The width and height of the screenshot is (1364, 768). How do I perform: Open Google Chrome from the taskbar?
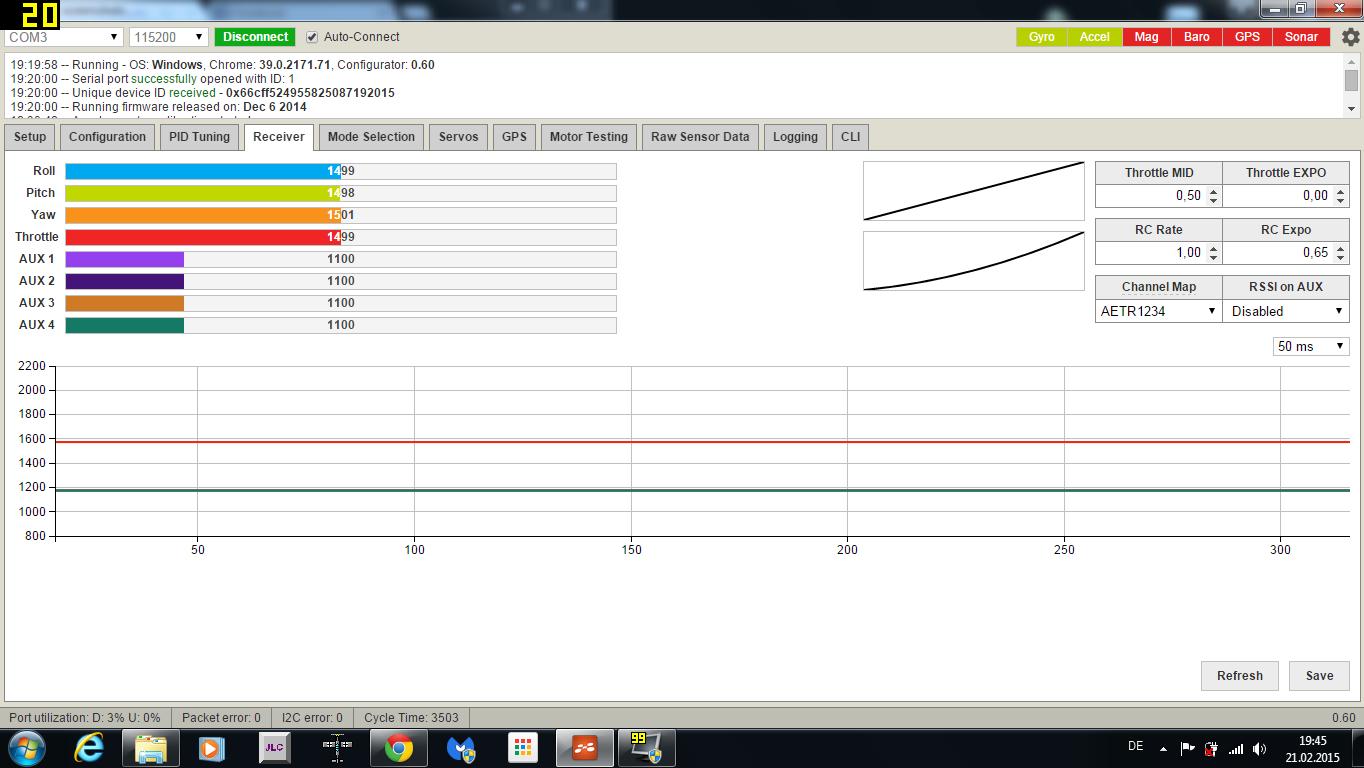[399, 748]
